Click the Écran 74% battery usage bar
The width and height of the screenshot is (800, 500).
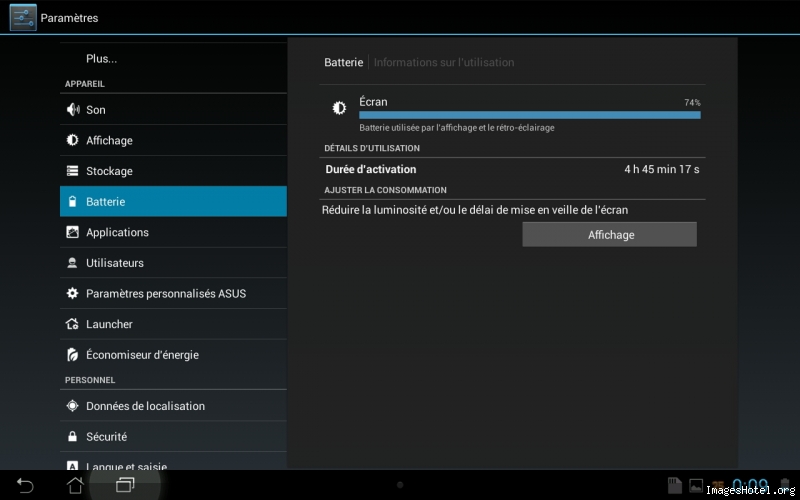(529, 114)
